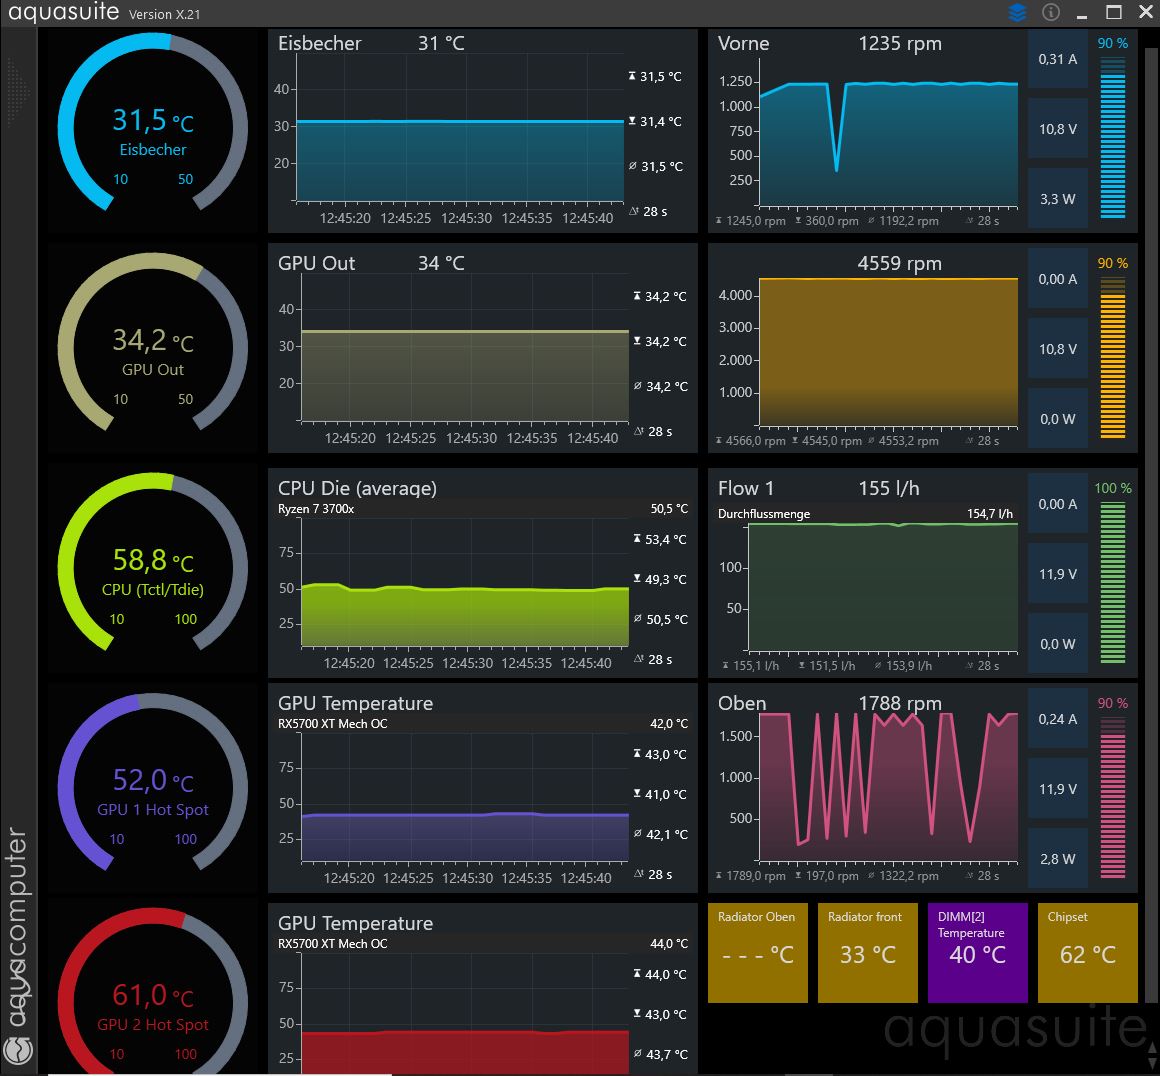This screenshot has height=1076, width=1160.
Task: Click the Eisbecher chart title
Action: [x=320, y=44]
